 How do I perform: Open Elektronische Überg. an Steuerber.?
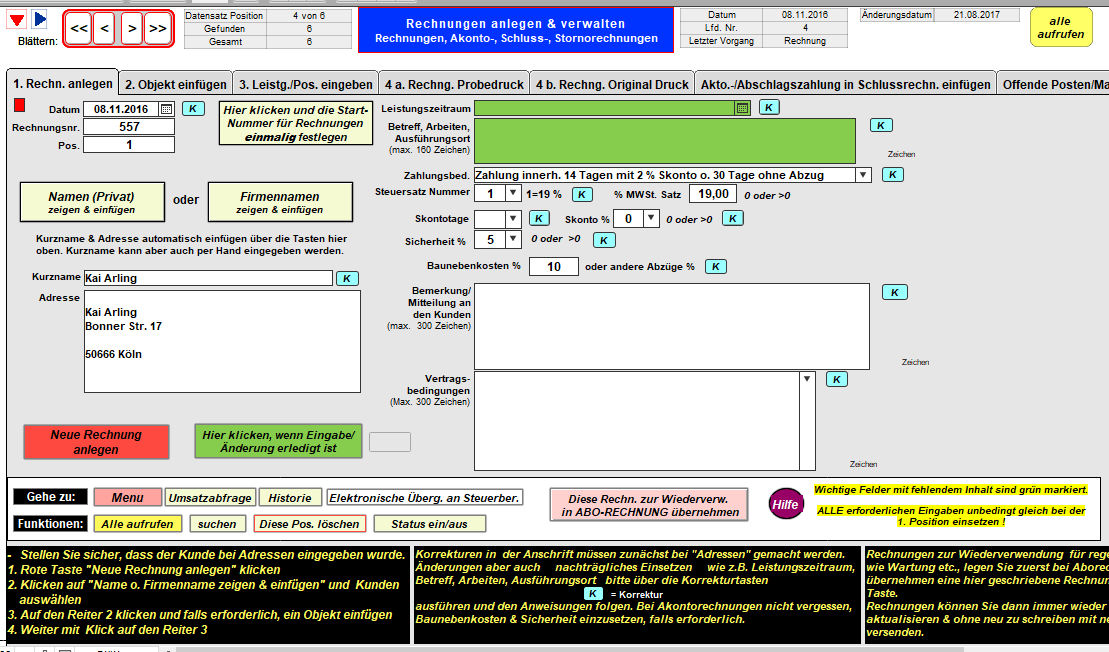424,498
